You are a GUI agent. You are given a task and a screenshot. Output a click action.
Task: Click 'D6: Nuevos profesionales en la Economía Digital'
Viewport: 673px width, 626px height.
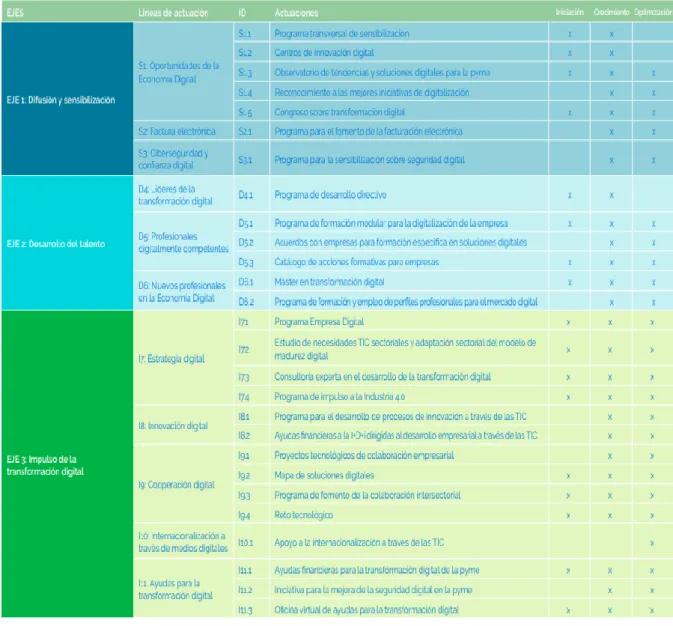[x=182, y=292]
